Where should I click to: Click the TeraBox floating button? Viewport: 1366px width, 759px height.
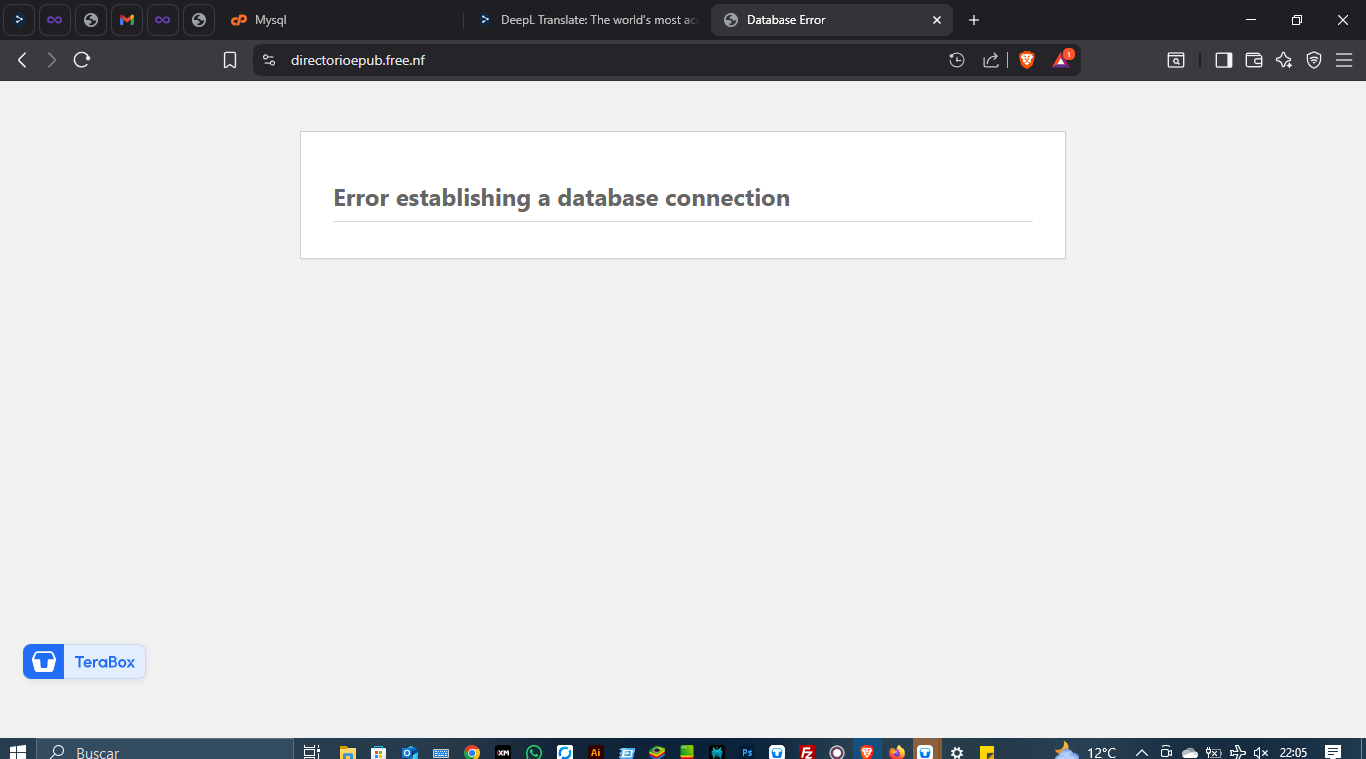click(x=84, y=662)
